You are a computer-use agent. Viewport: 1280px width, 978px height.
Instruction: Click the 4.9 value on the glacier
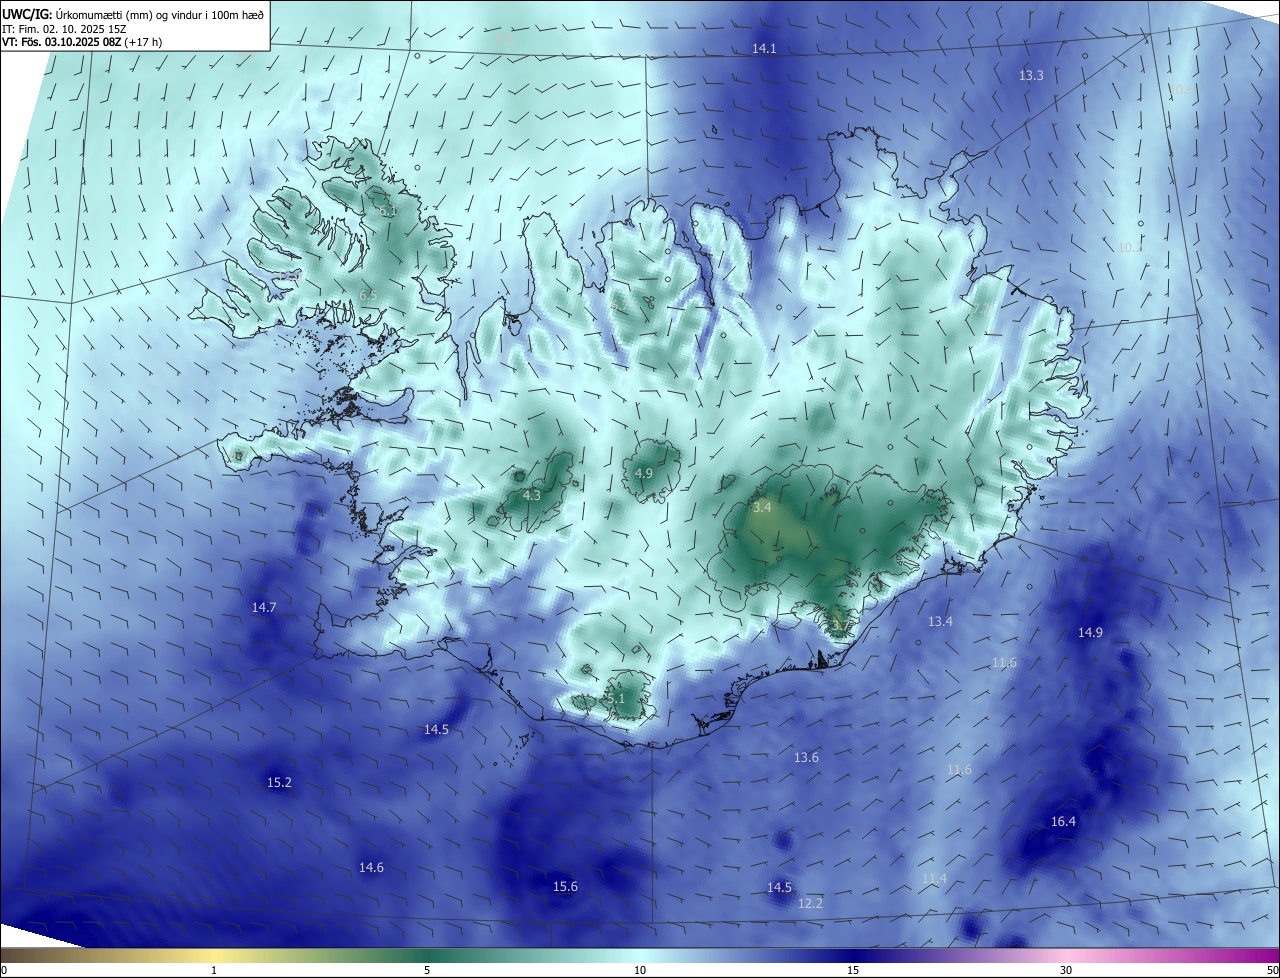pyautogui.click(x=644, y=474)
